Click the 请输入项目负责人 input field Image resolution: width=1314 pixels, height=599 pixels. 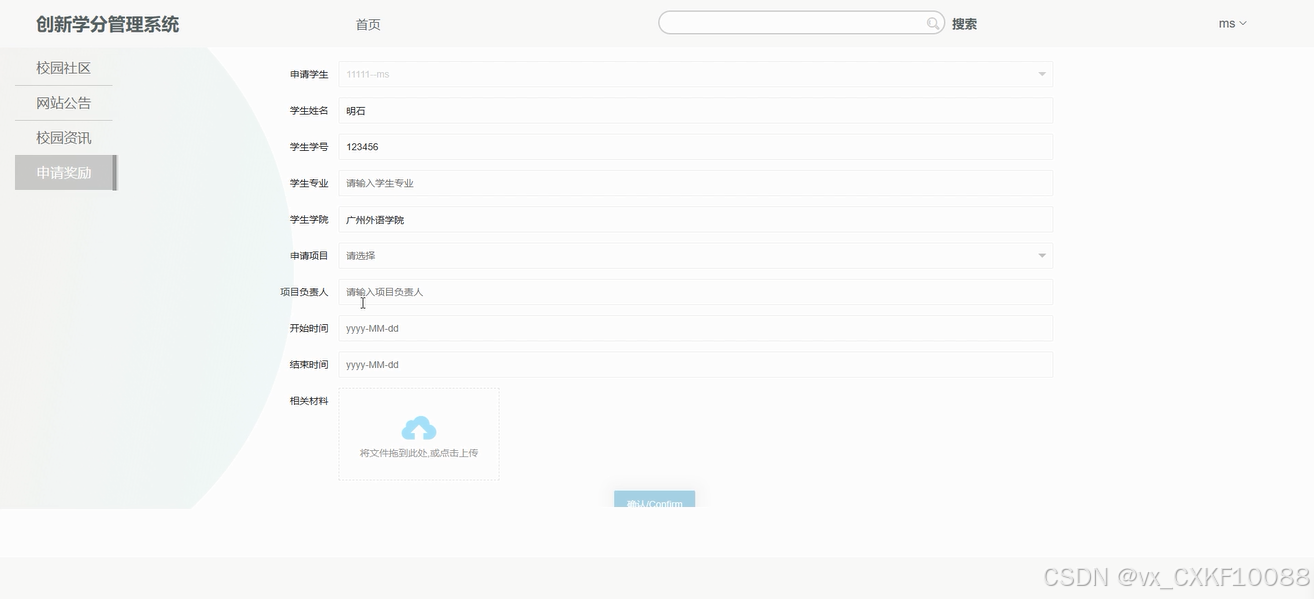695,292
